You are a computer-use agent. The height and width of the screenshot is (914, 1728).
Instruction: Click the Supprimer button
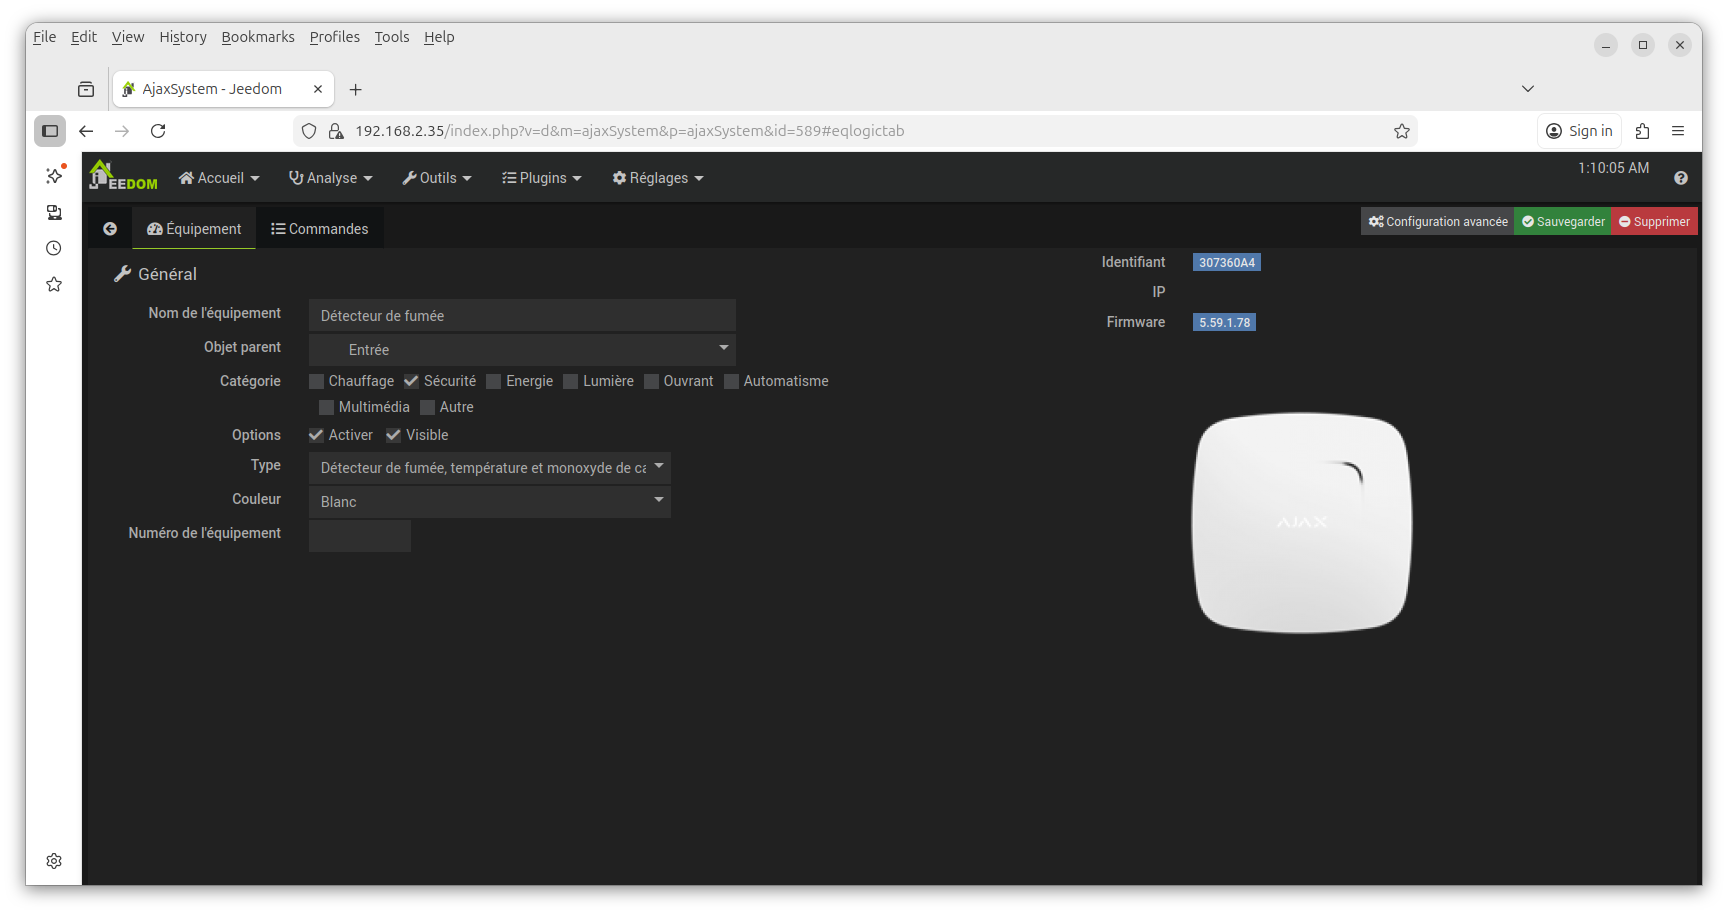(x=1654, y=222)
